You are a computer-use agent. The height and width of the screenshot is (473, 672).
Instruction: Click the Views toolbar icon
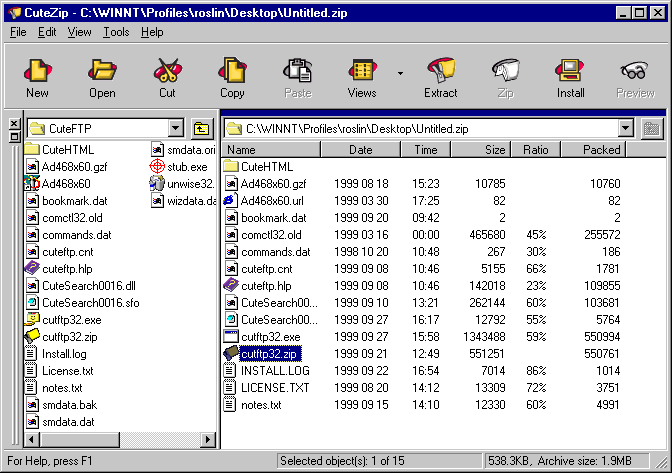tap(362, 71)
